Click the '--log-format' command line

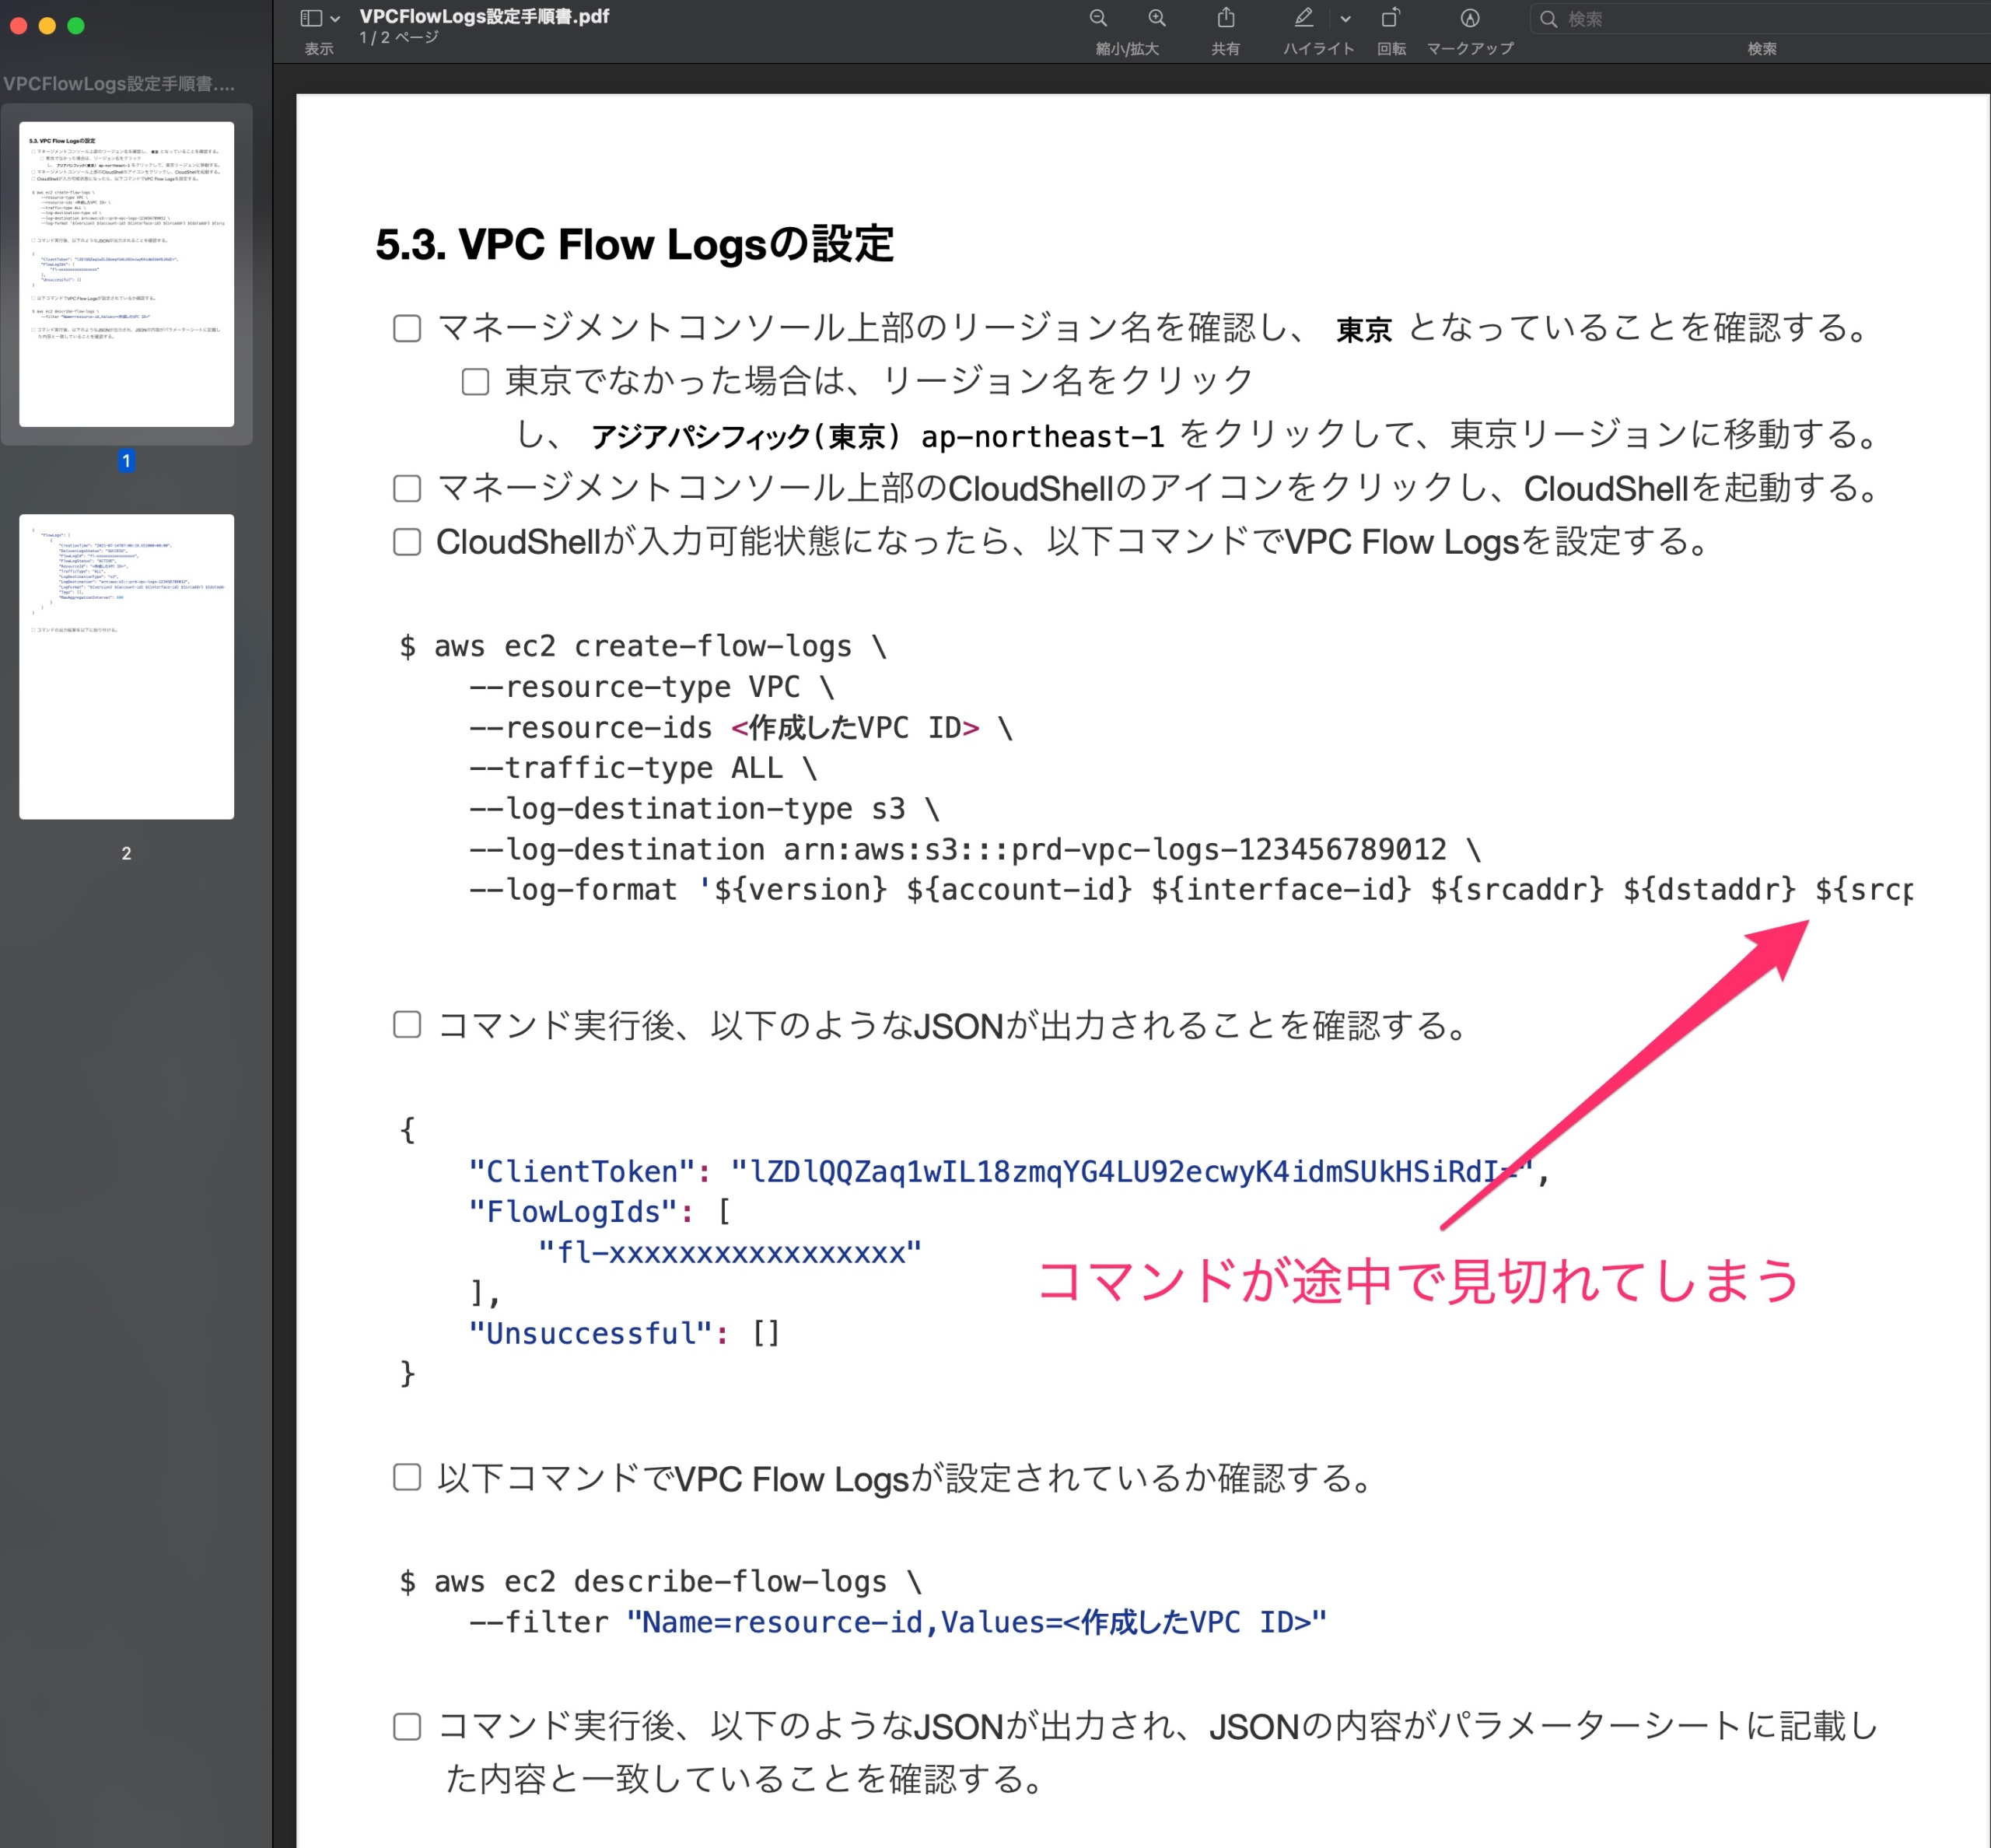1190,889
